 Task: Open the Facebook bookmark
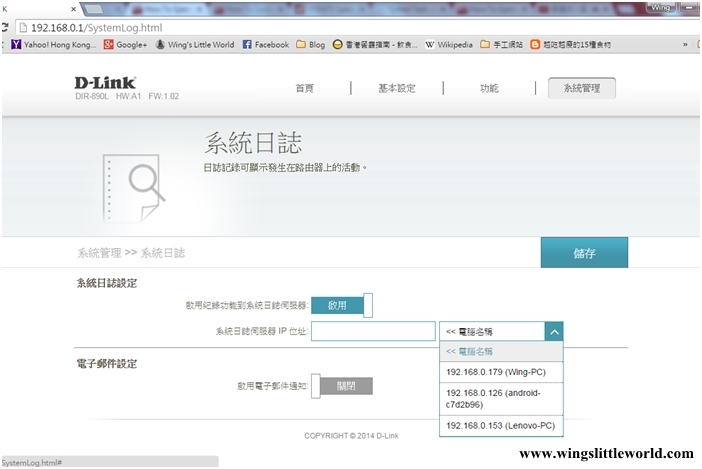pos(266,45)
